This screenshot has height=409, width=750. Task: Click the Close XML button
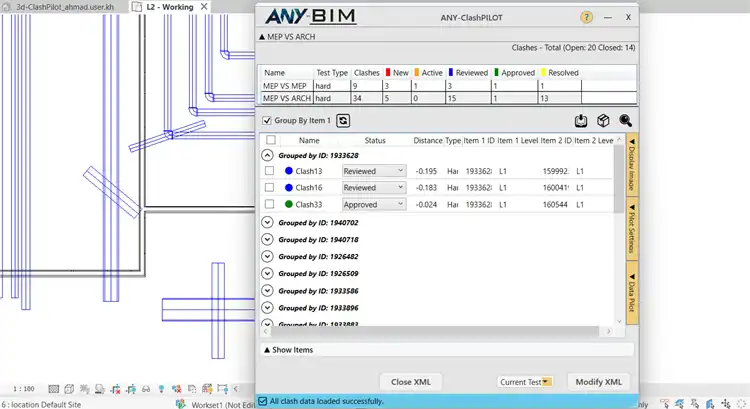tap(411, 382)
